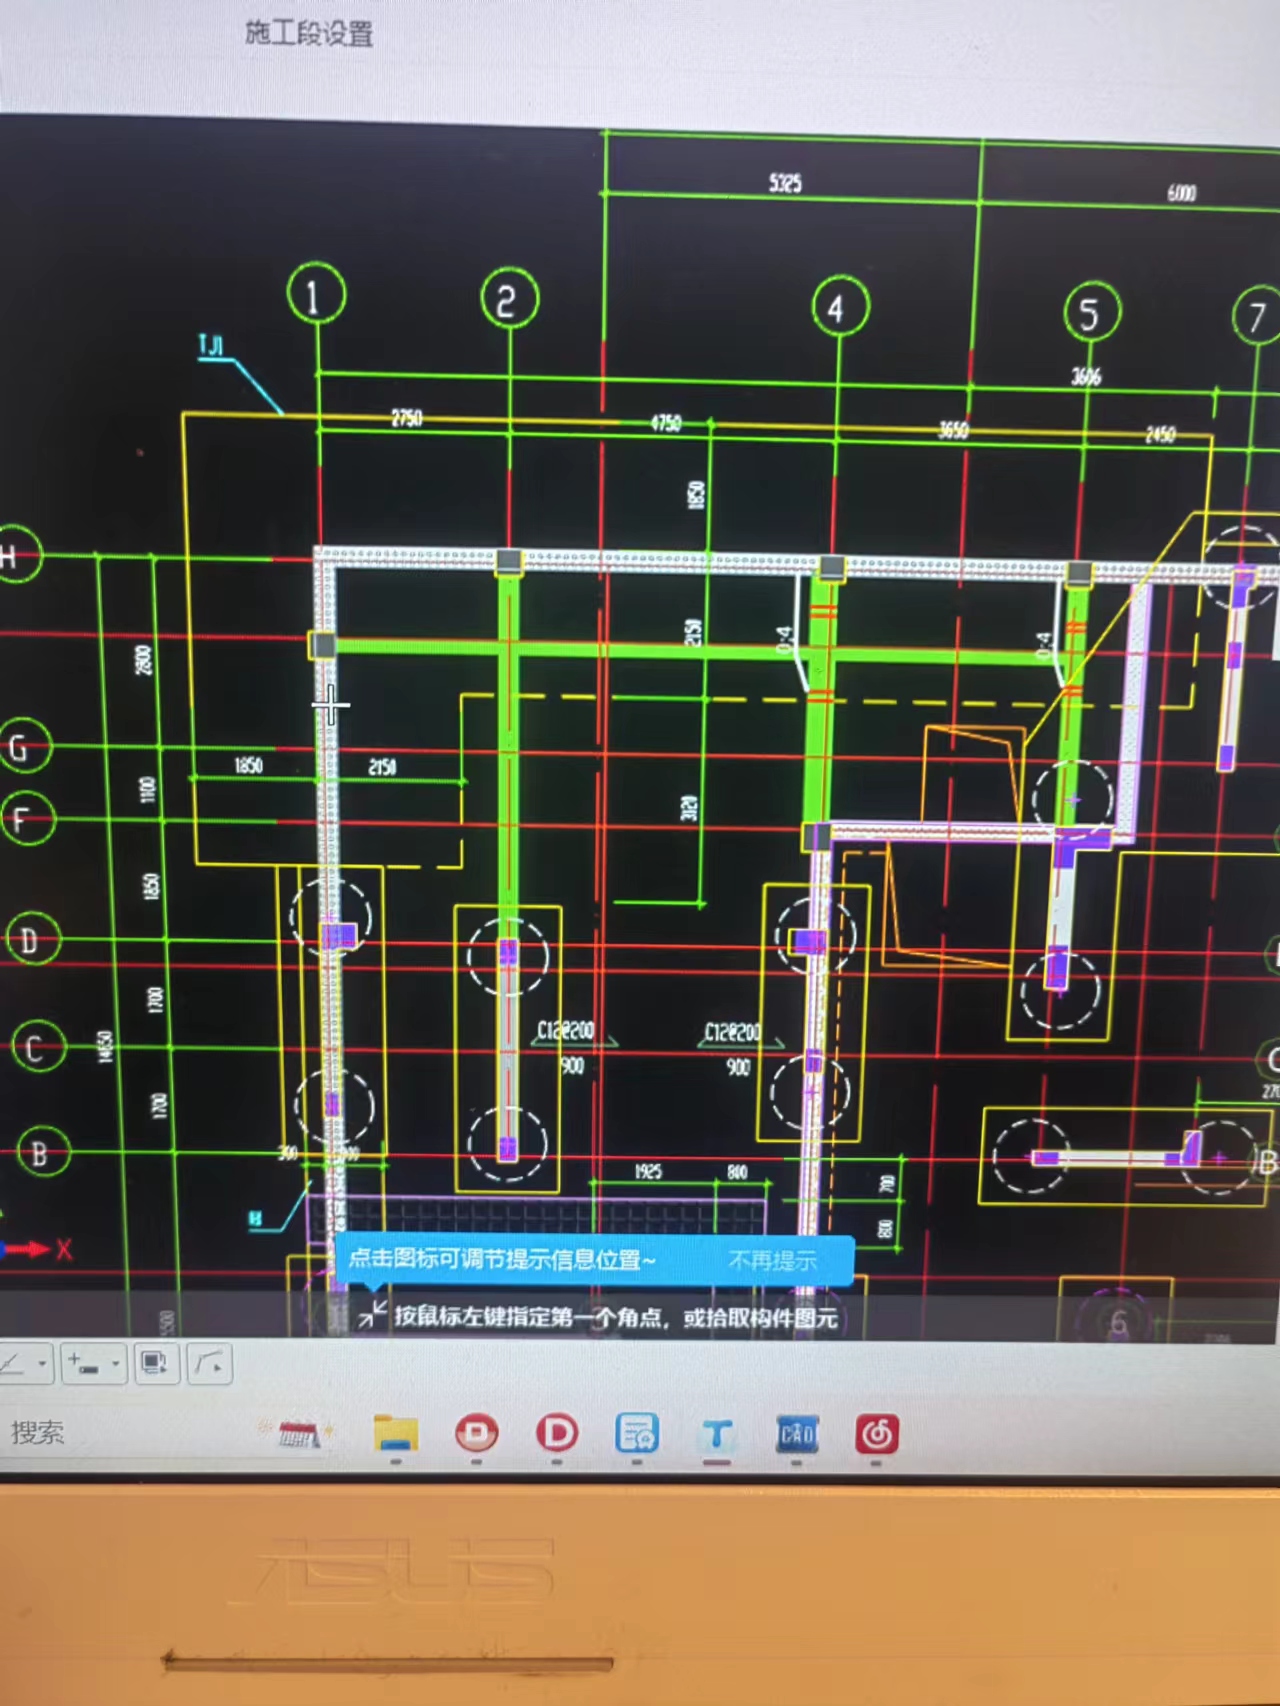Open the round red D app on taskbar
This screenshot has width=1280, height=1706.
476,1434
